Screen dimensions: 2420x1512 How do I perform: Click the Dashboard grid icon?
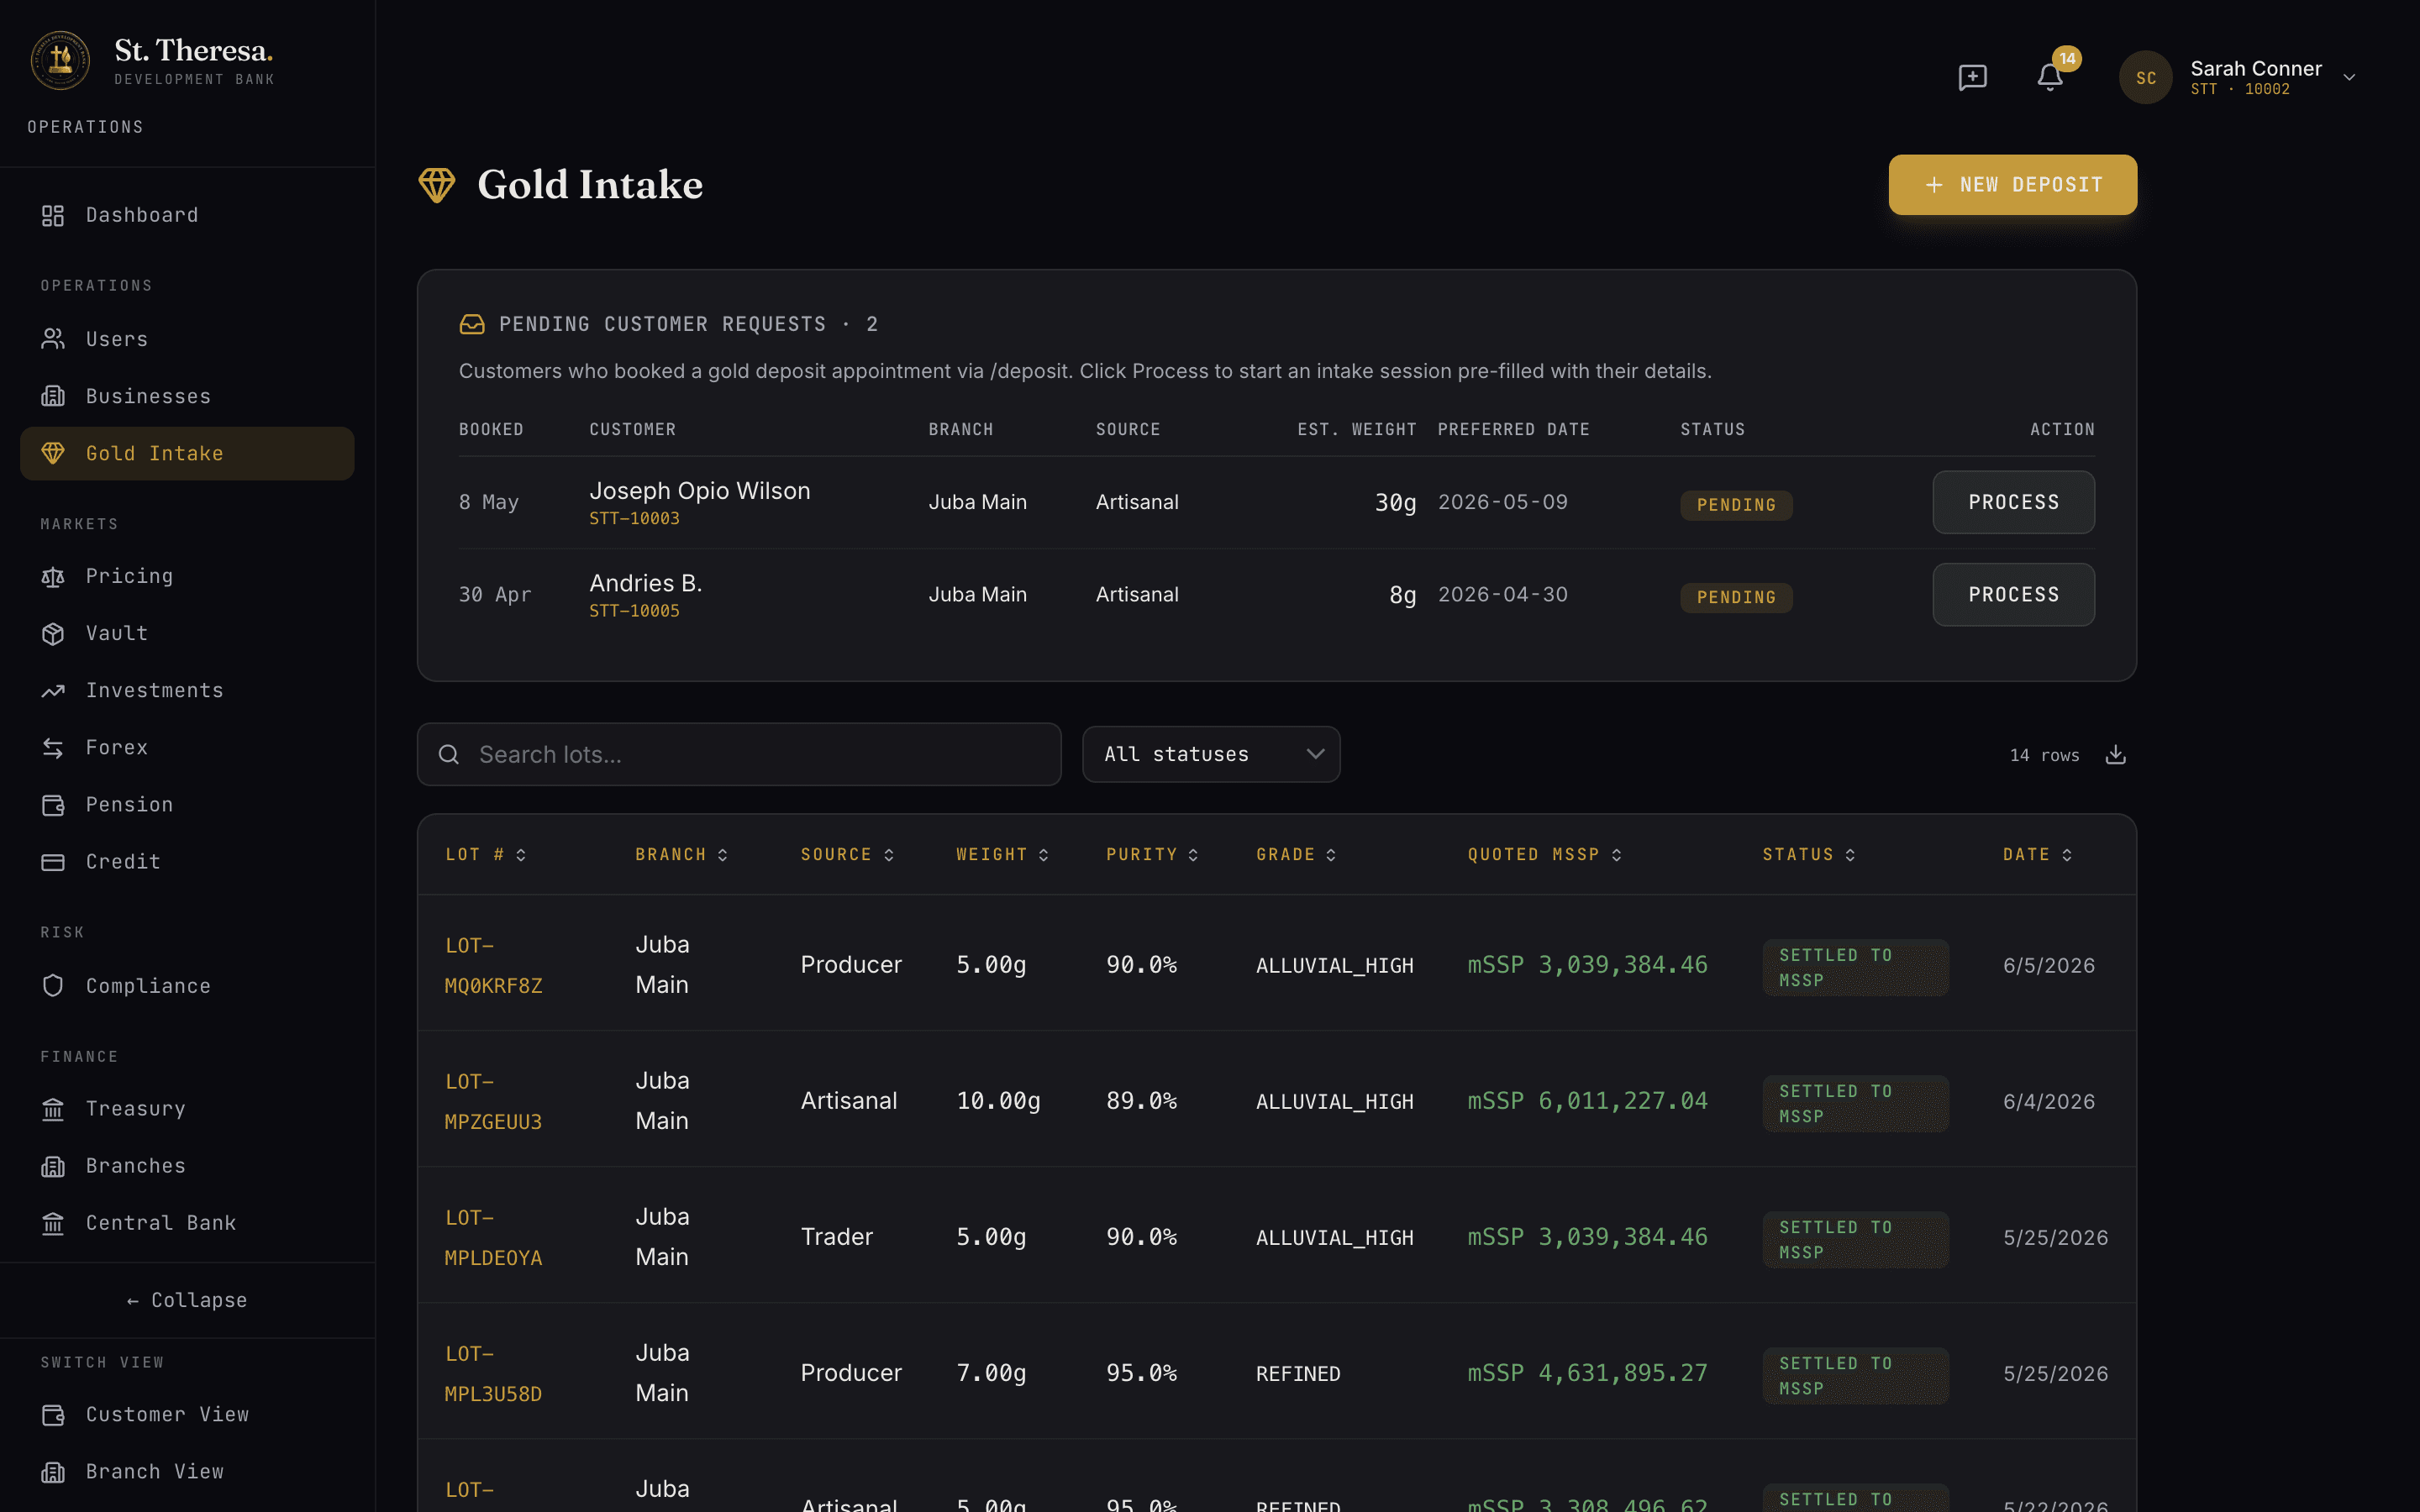pos(53,216)
